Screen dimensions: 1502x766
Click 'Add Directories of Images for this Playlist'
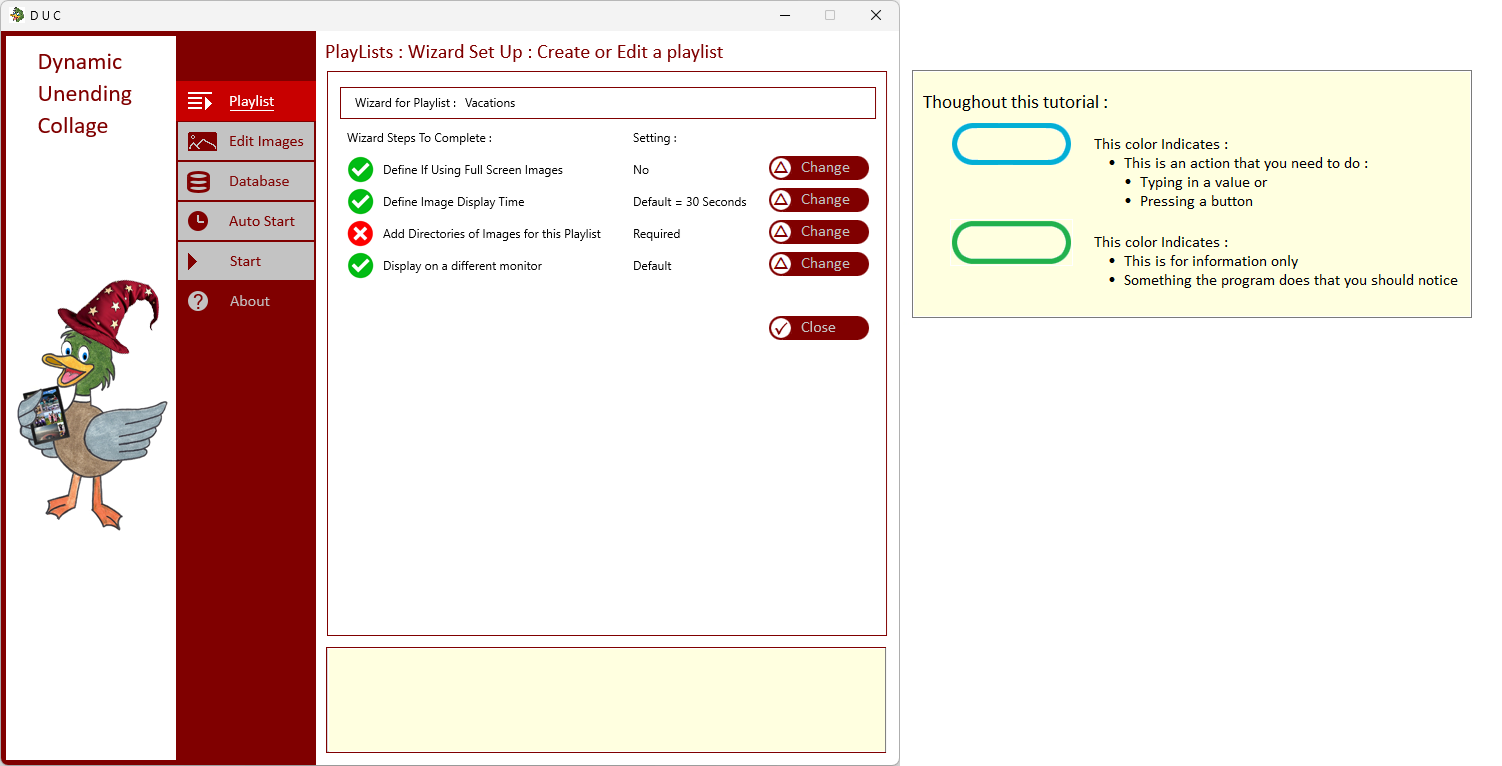(492, 234)
